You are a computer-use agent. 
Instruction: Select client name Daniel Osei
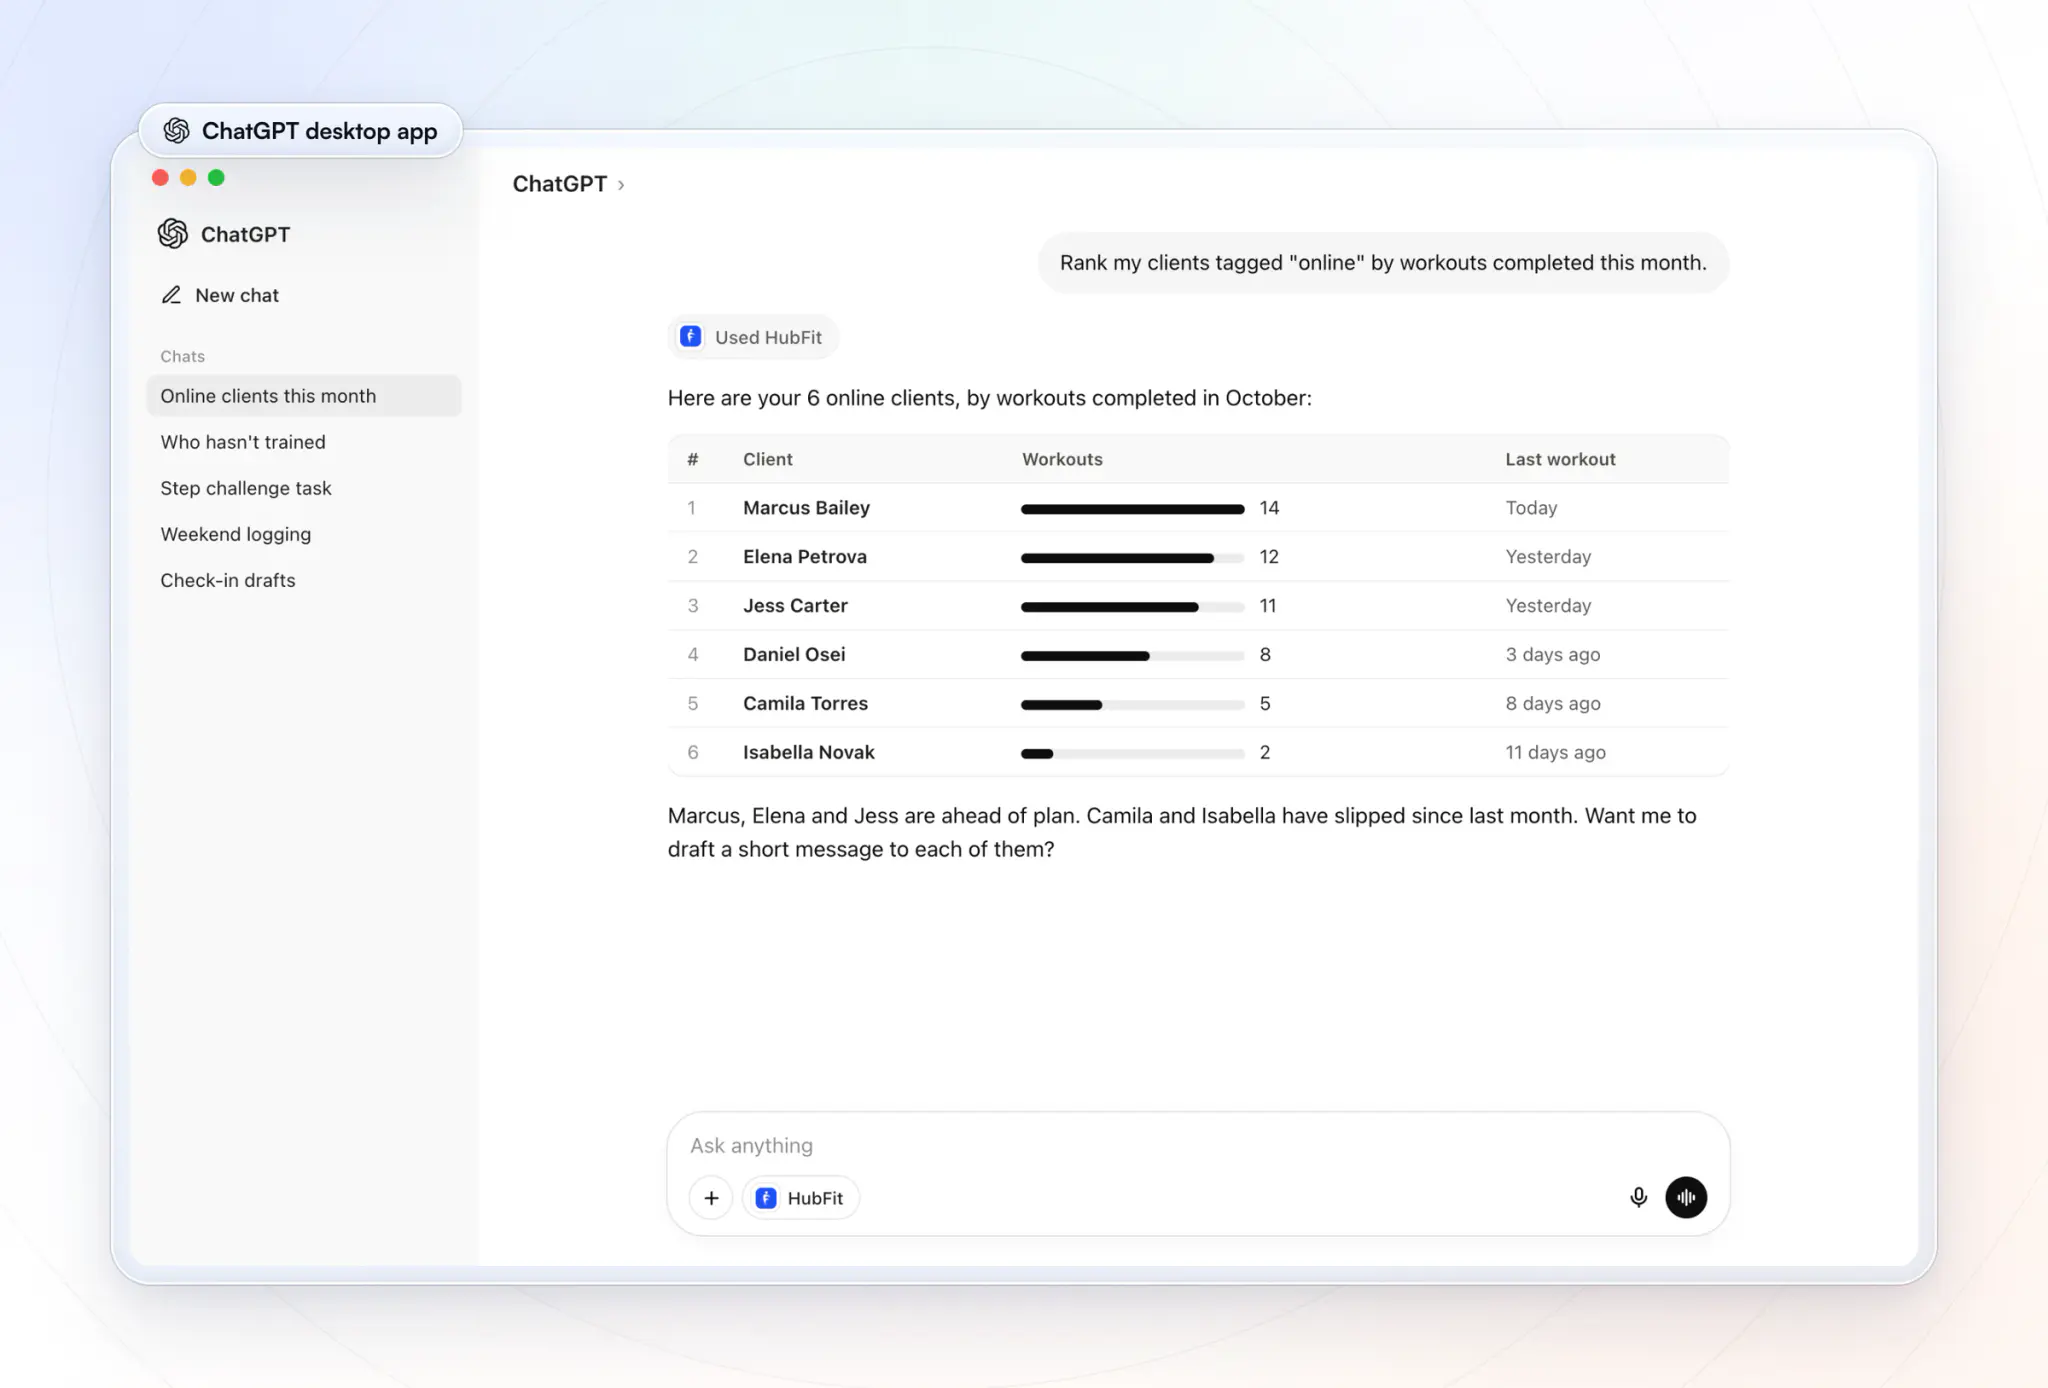pyautogui.click(x=794, y=655)
